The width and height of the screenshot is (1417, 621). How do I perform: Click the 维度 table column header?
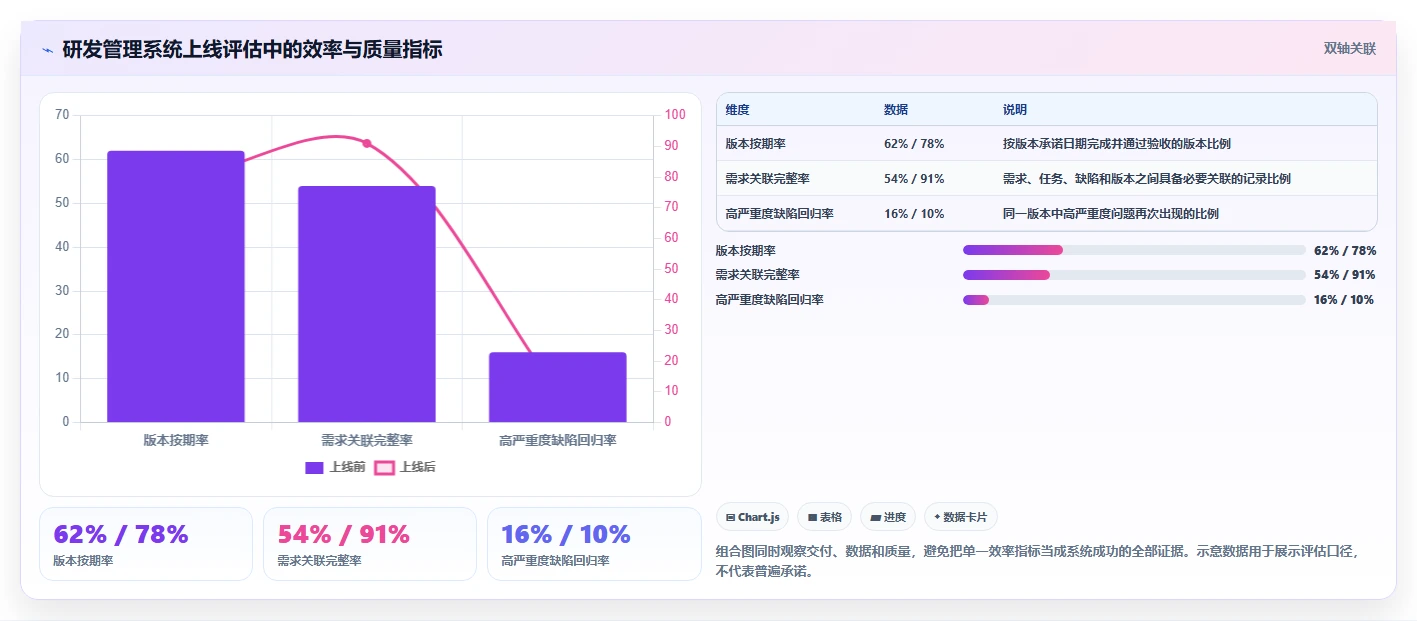pos(738,110)
